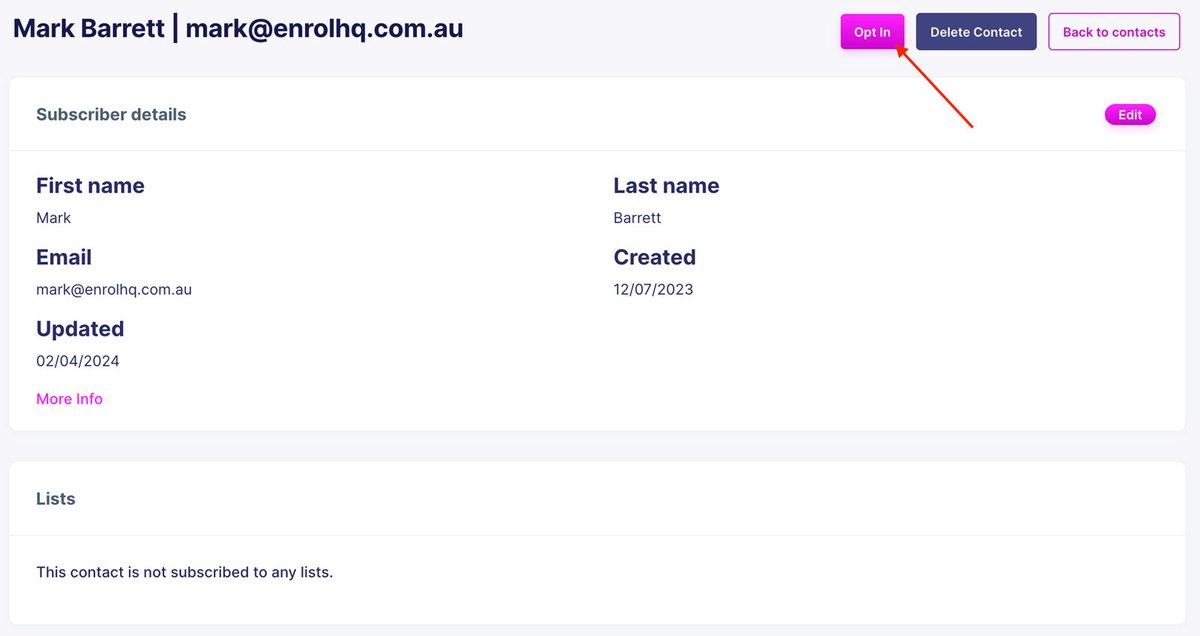
Task: Edit the subscriber details
Action: click(x=1129, y=115)
